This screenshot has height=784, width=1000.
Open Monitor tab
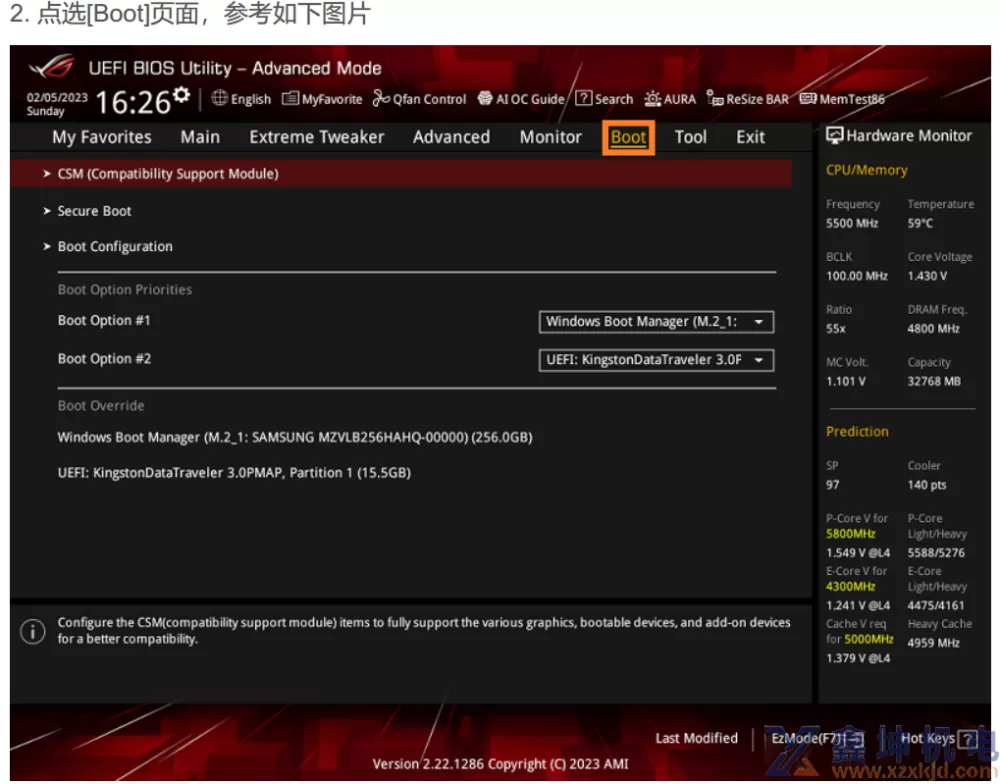(551, 137)
